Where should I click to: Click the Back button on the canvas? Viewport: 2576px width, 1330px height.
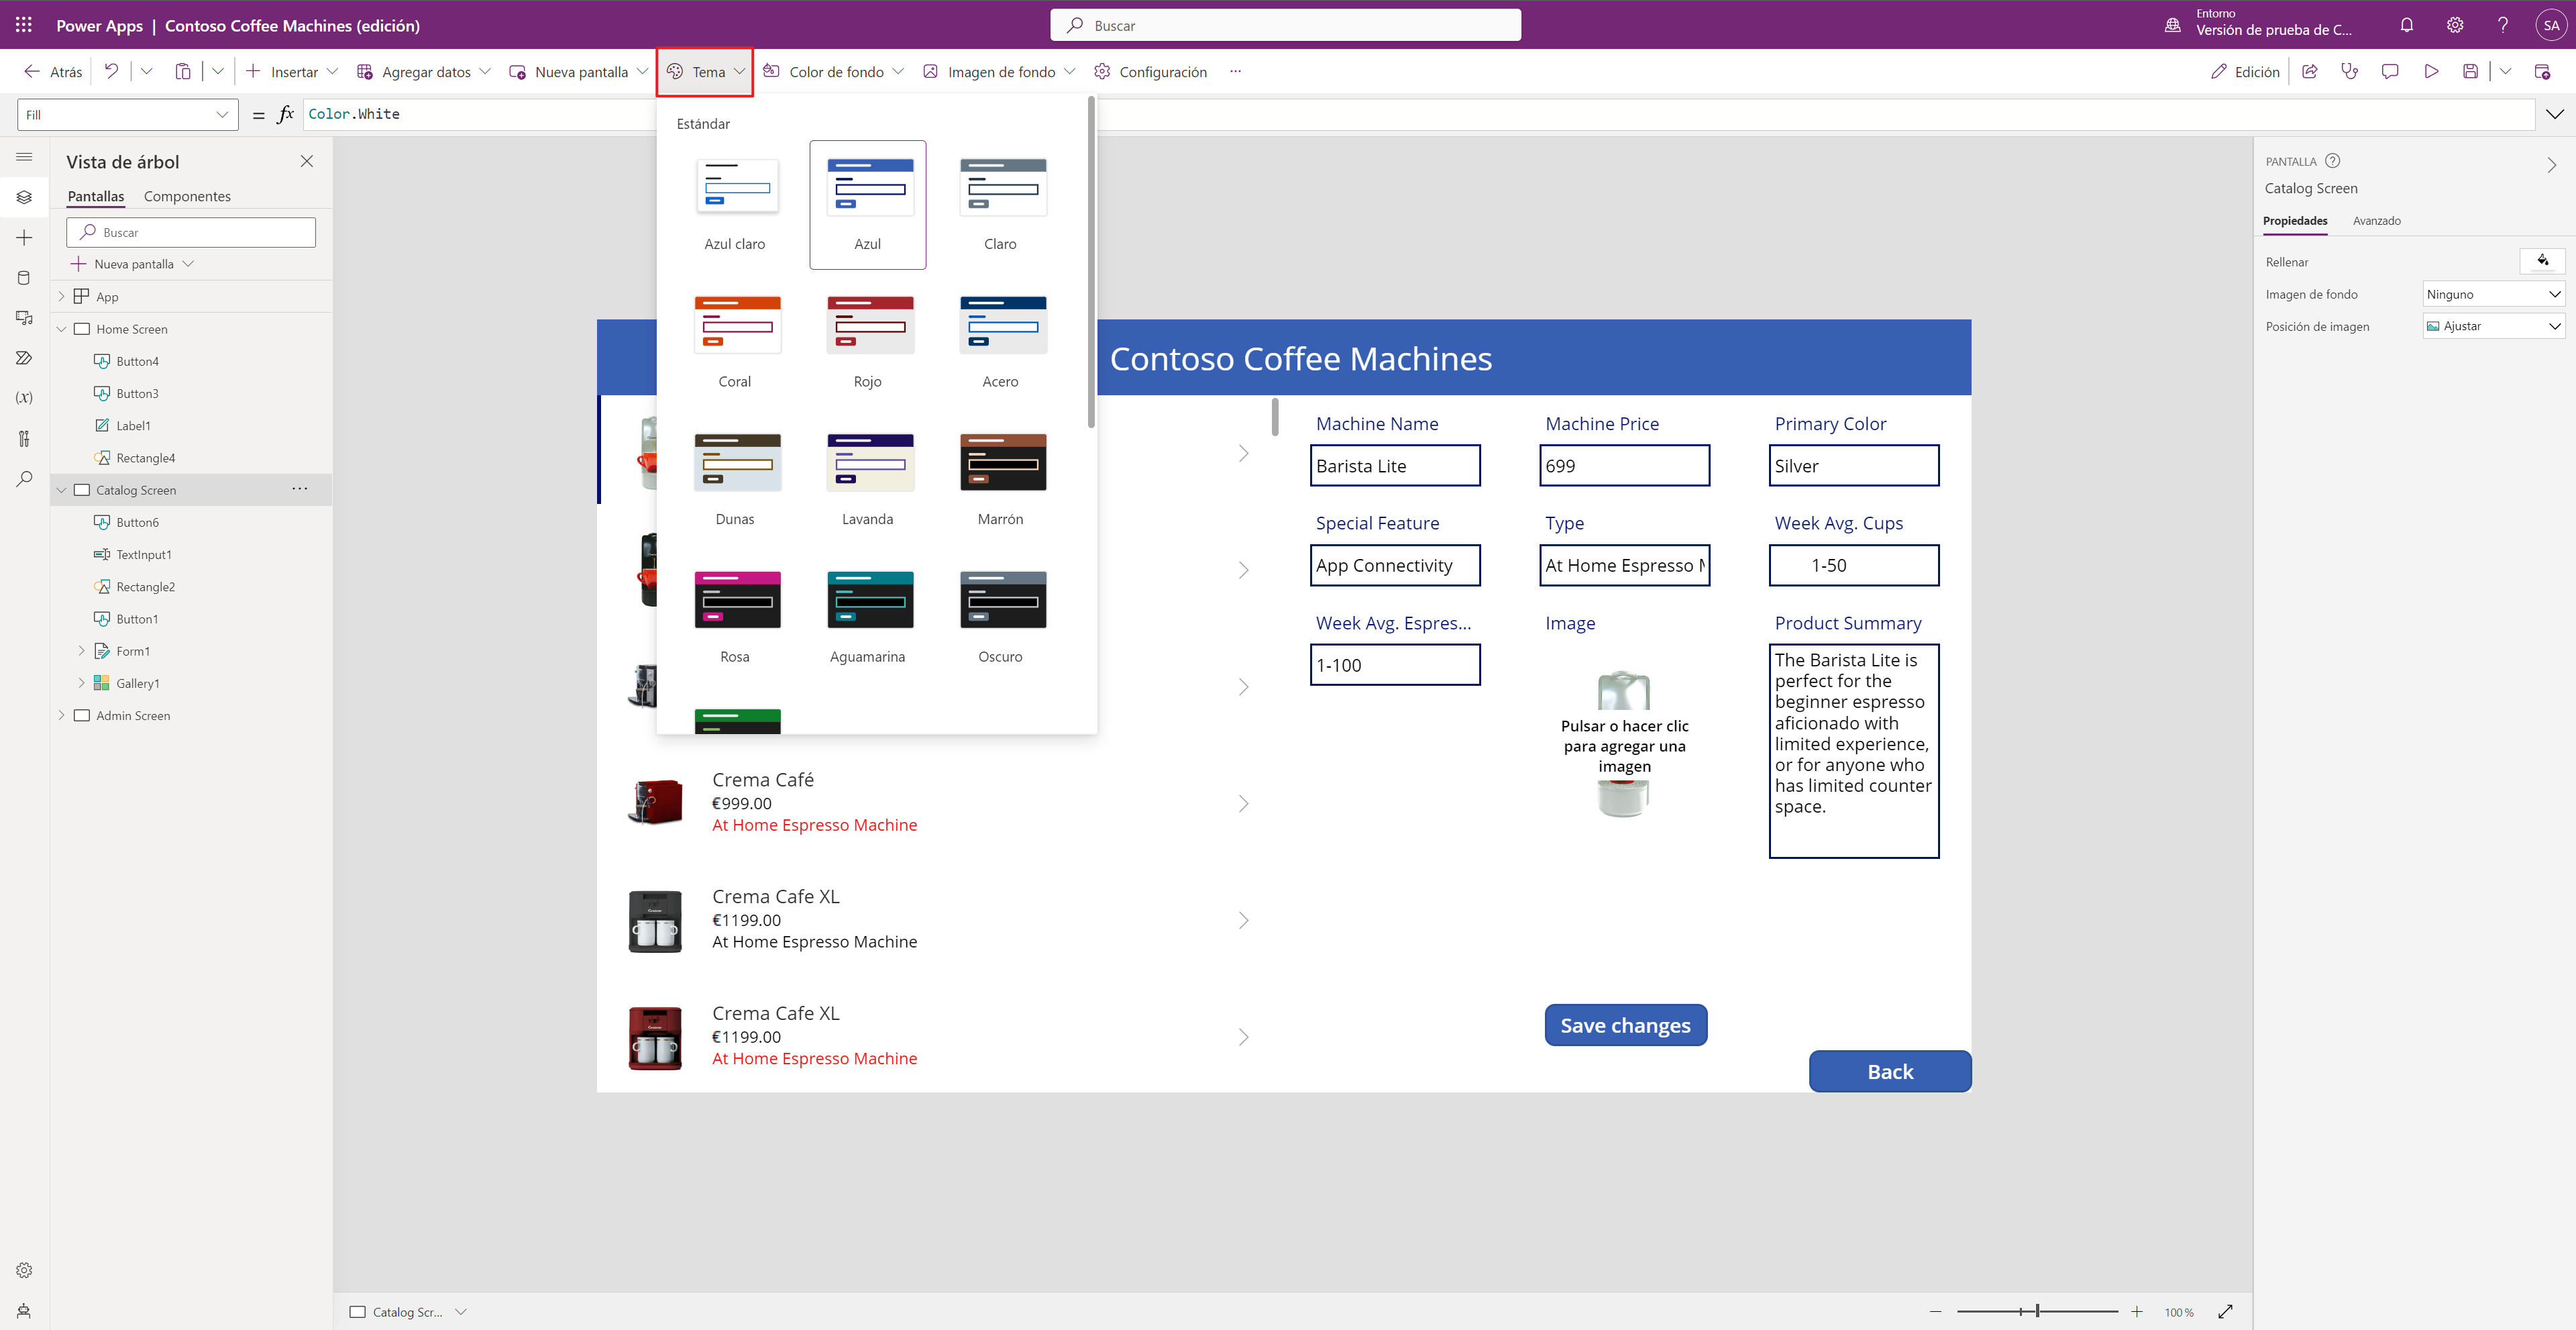(x=1890, y=1071)
